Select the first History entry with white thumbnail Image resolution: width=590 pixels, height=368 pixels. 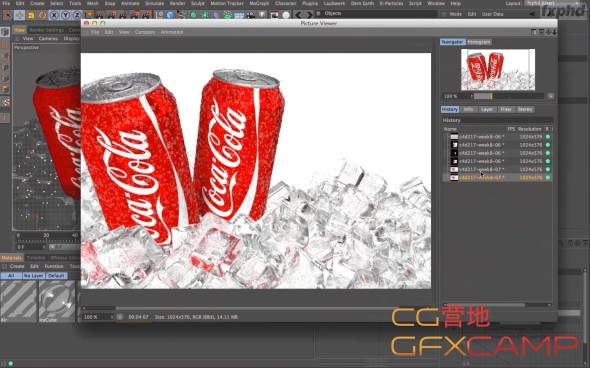coord(497,137)
